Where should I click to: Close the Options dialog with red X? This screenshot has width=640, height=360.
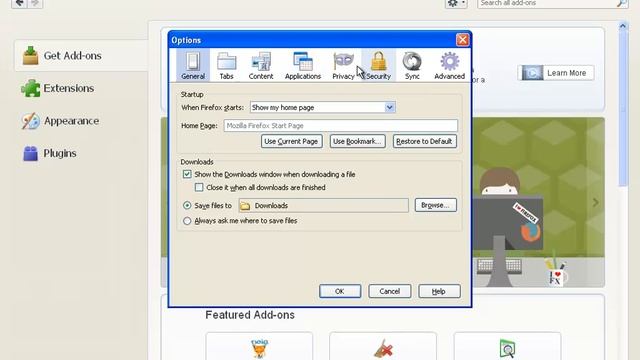462,40
